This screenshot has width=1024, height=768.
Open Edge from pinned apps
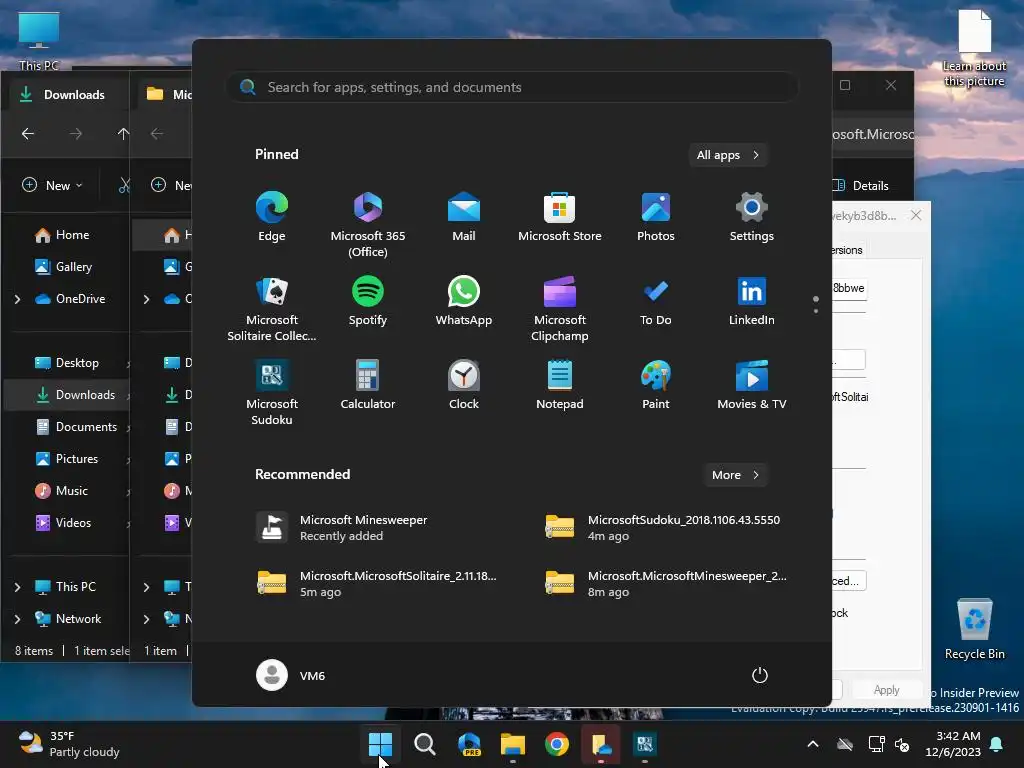tap(272, 217)
